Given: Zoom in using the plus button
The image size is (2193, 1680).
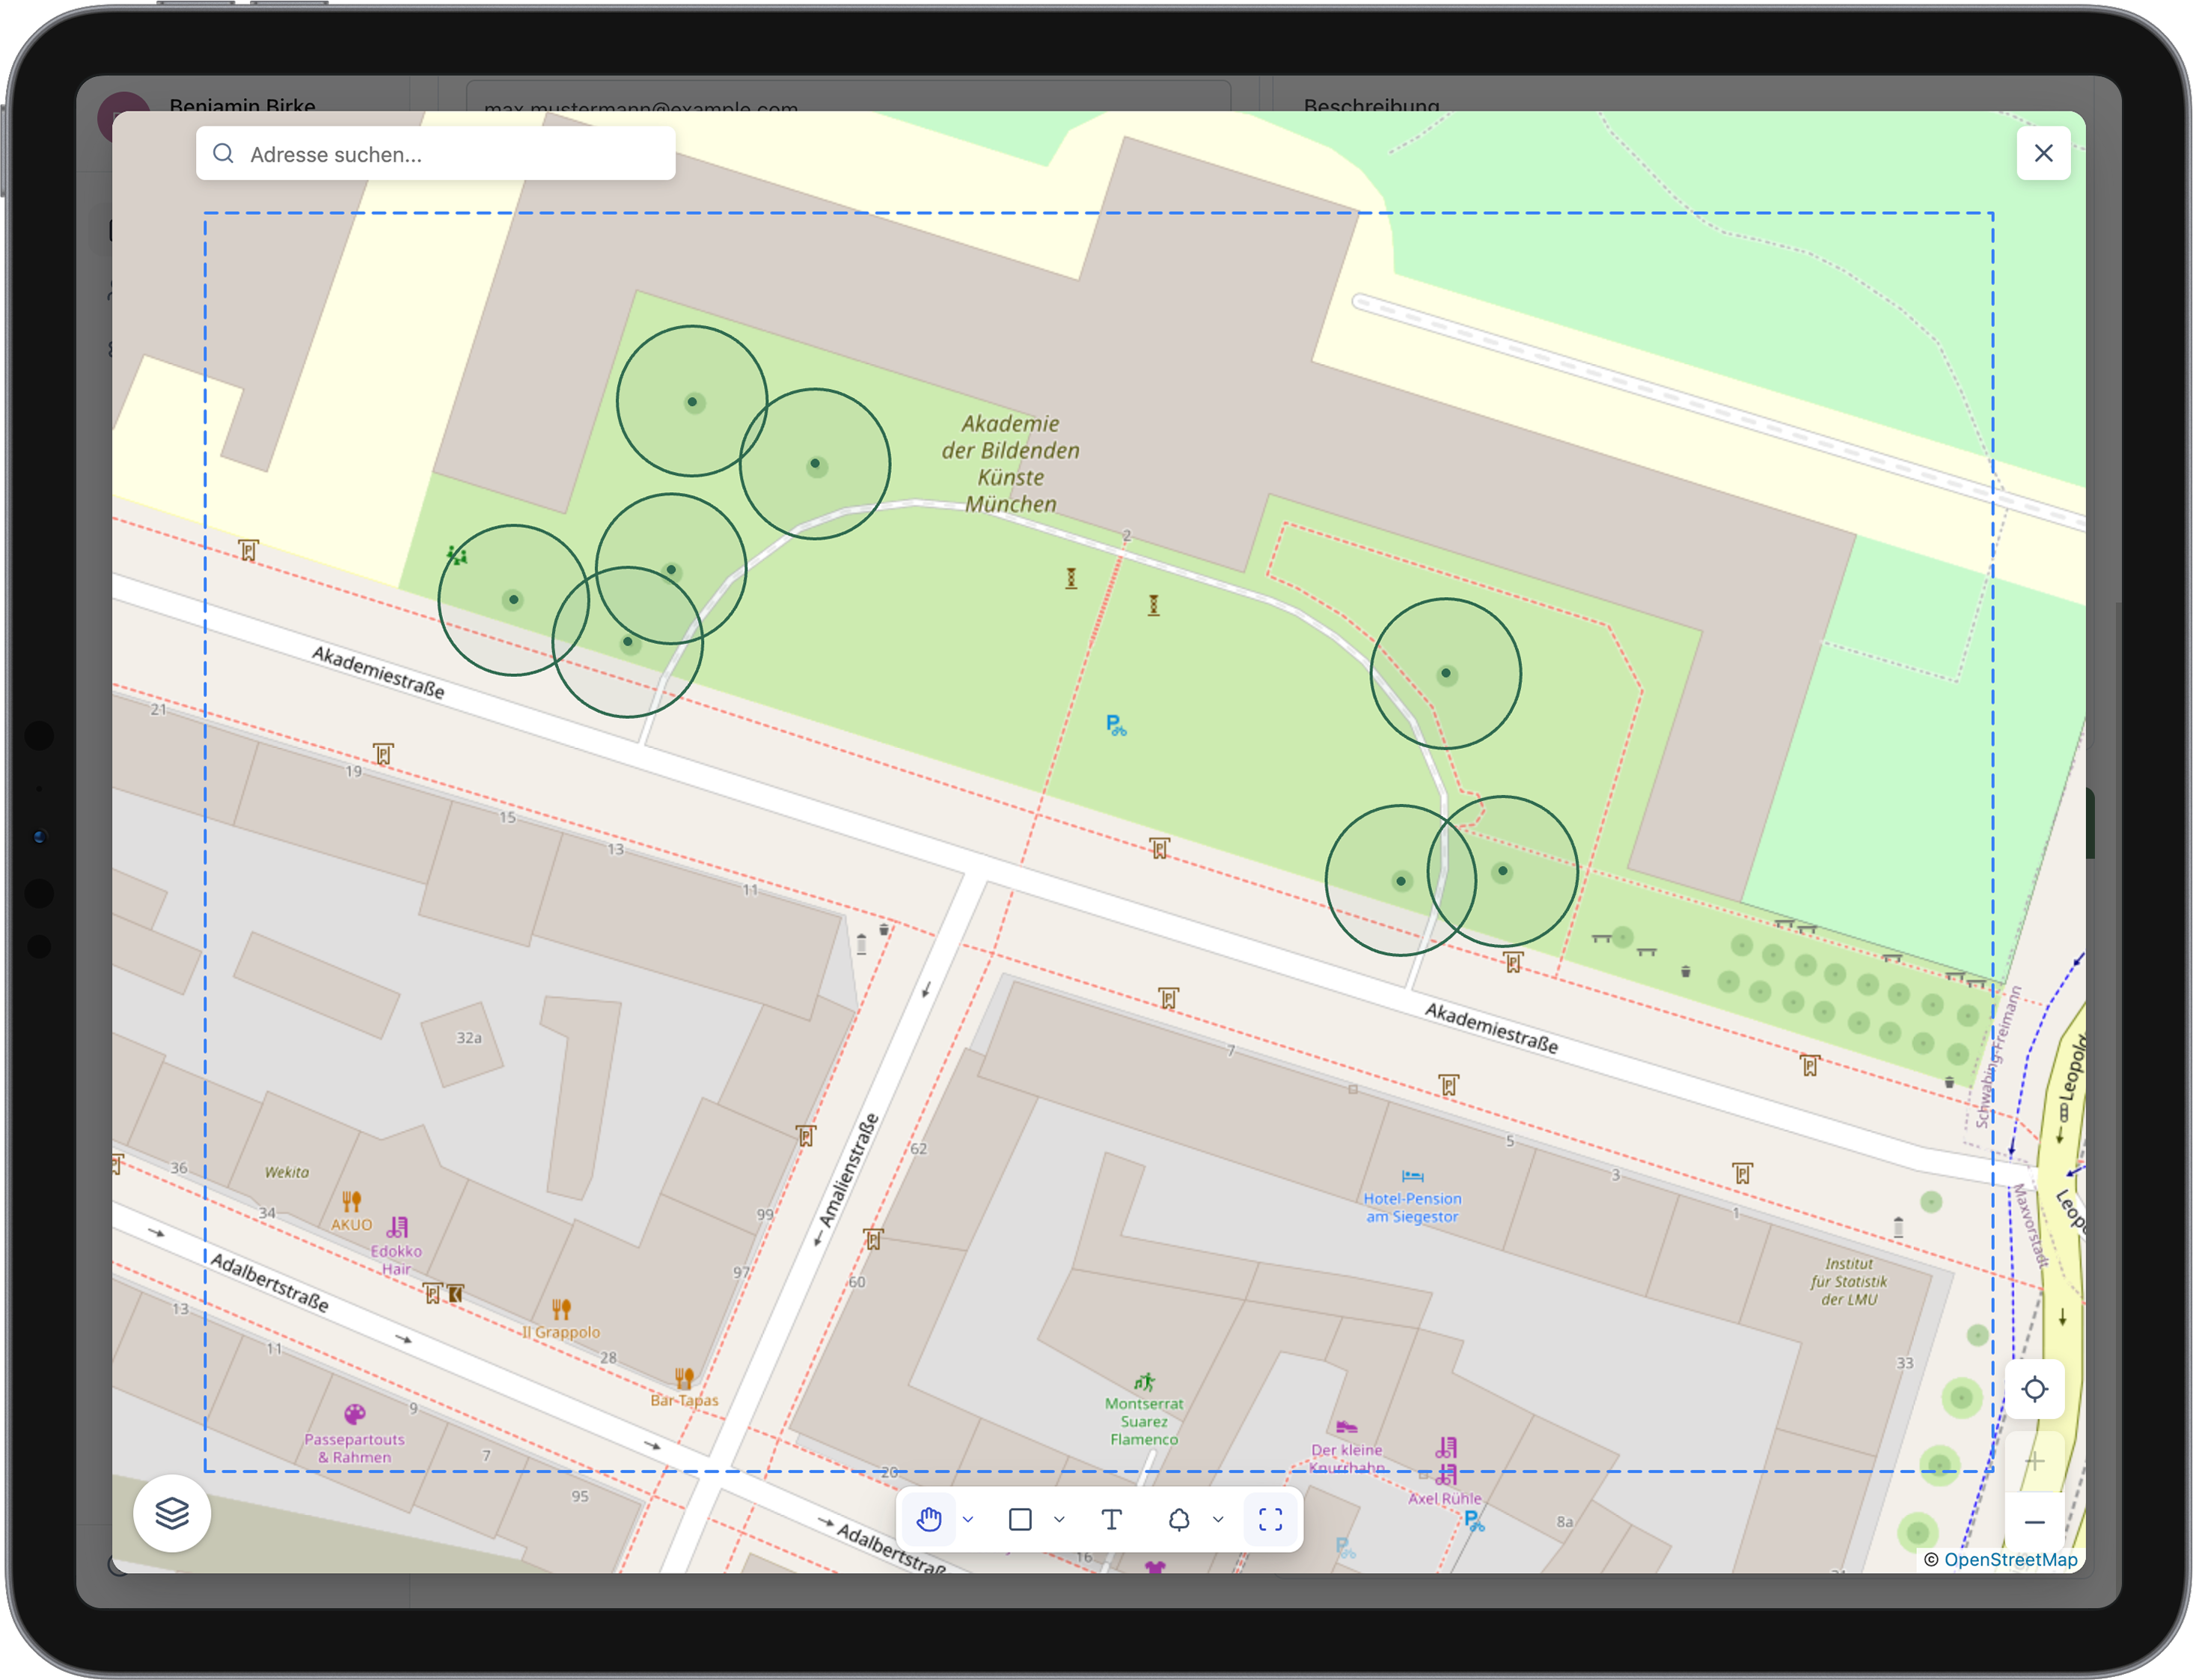Looking at the screenshot, I should point(2035,1460).
